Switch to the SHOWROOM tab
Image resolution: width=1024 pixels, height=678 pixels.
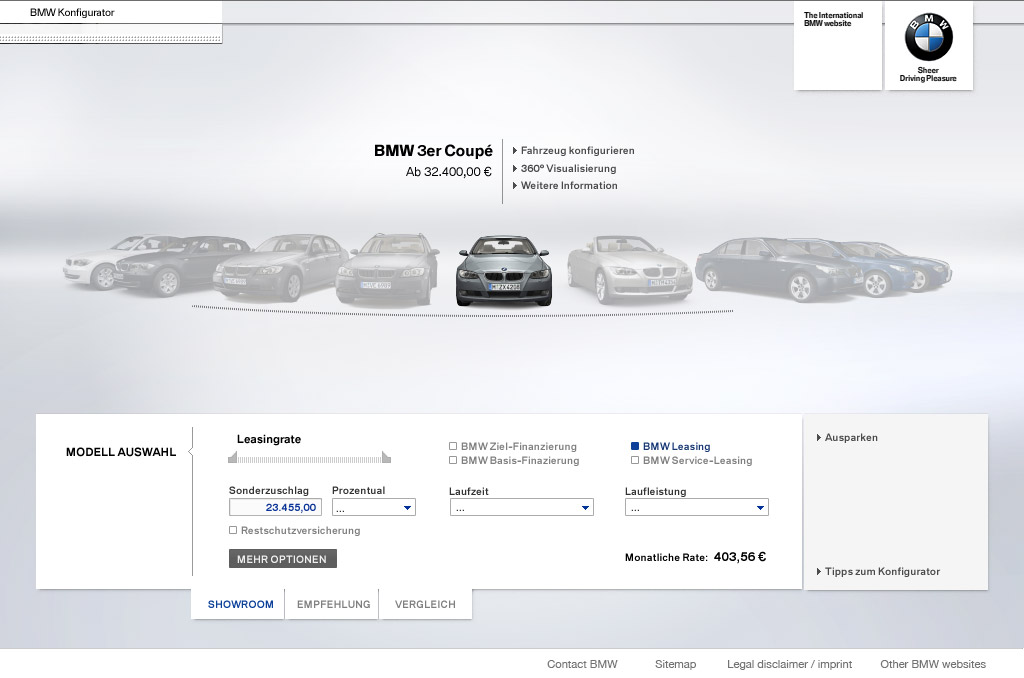click(240, 604)
